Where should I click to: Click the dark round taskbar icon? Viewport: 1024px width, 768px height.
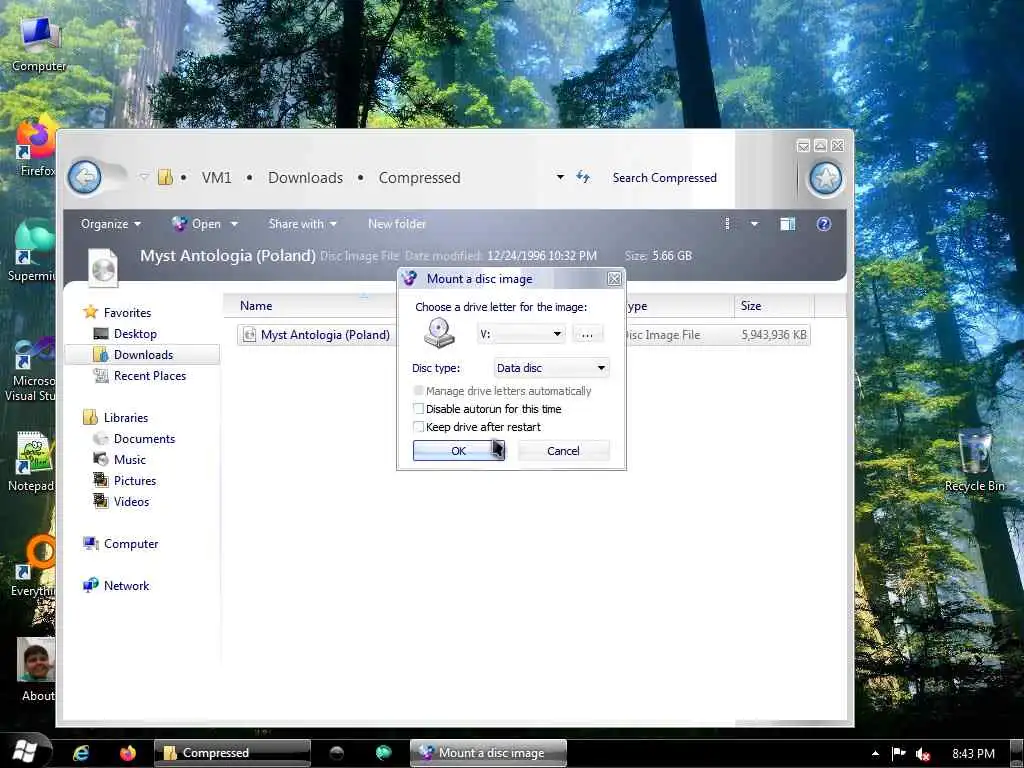[336, 753]
